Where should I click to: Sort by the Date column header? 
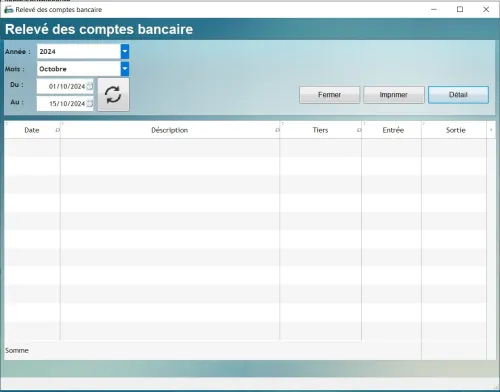[x=32, y=130]
